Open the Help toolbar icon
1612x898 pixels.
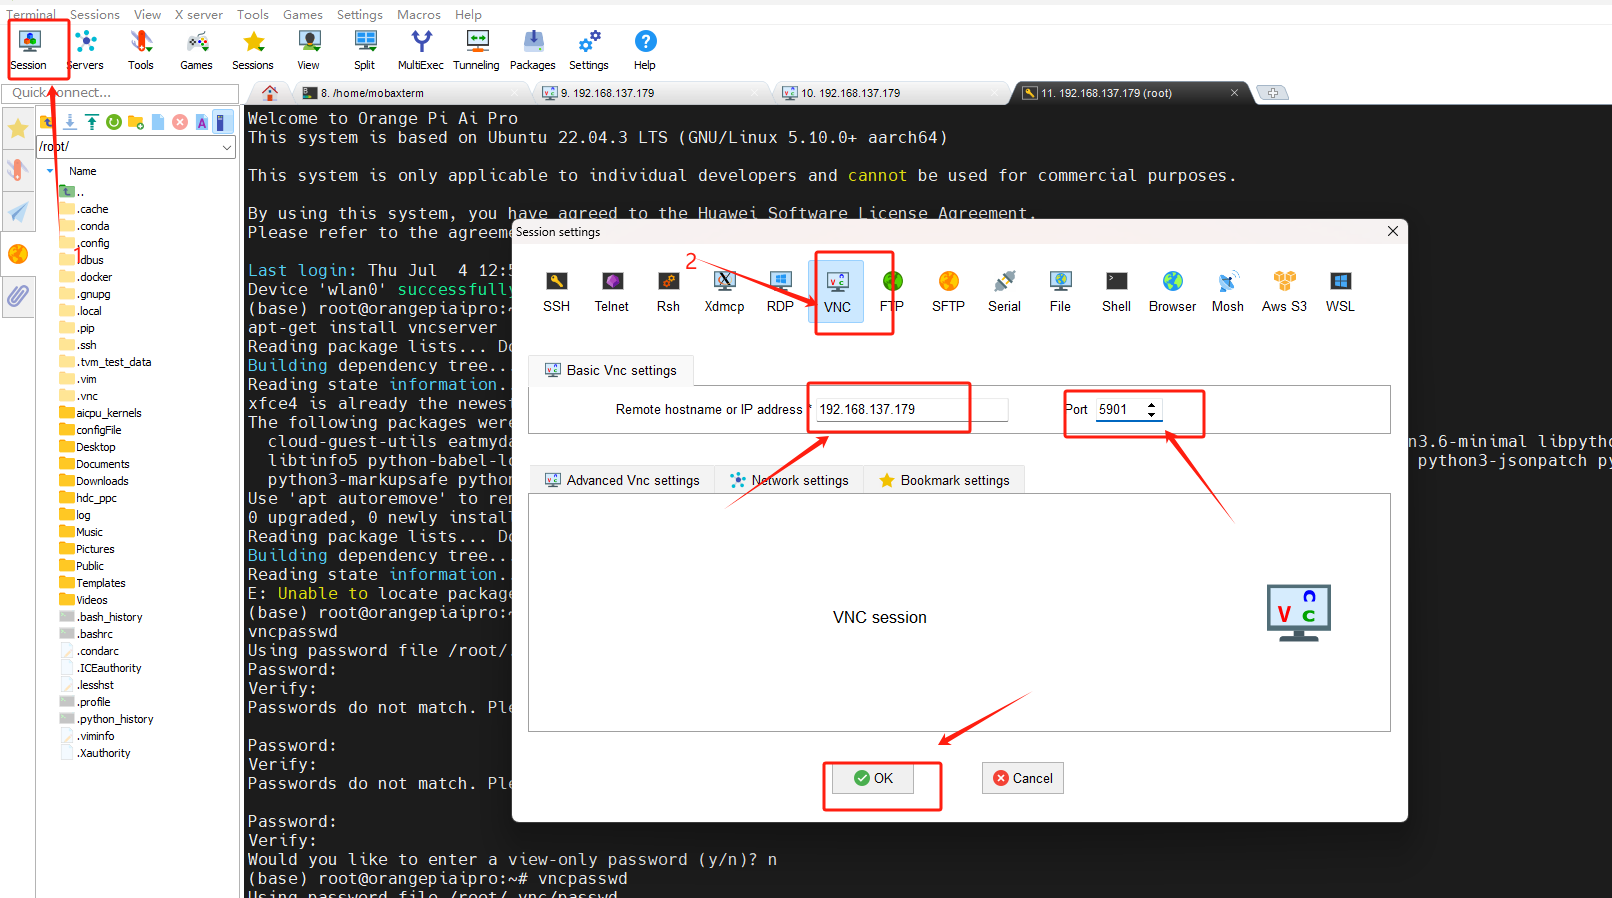645,50
